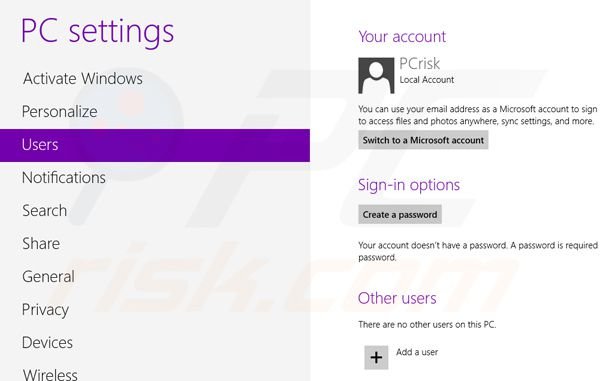Click 'There are no other users' text
Viewport: 600px width, 381px height.
point(427,325)
